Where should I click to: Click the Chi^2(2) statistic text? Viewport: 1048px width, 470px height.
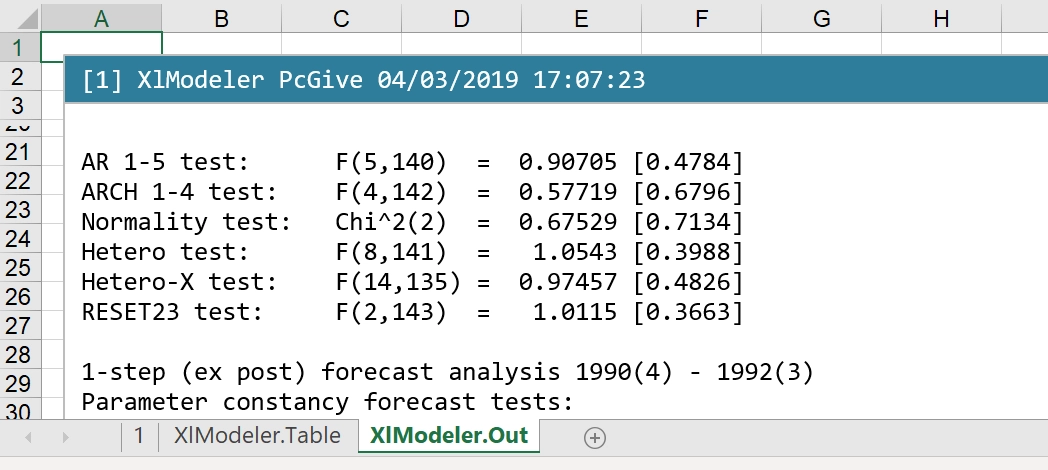[391, 222]
